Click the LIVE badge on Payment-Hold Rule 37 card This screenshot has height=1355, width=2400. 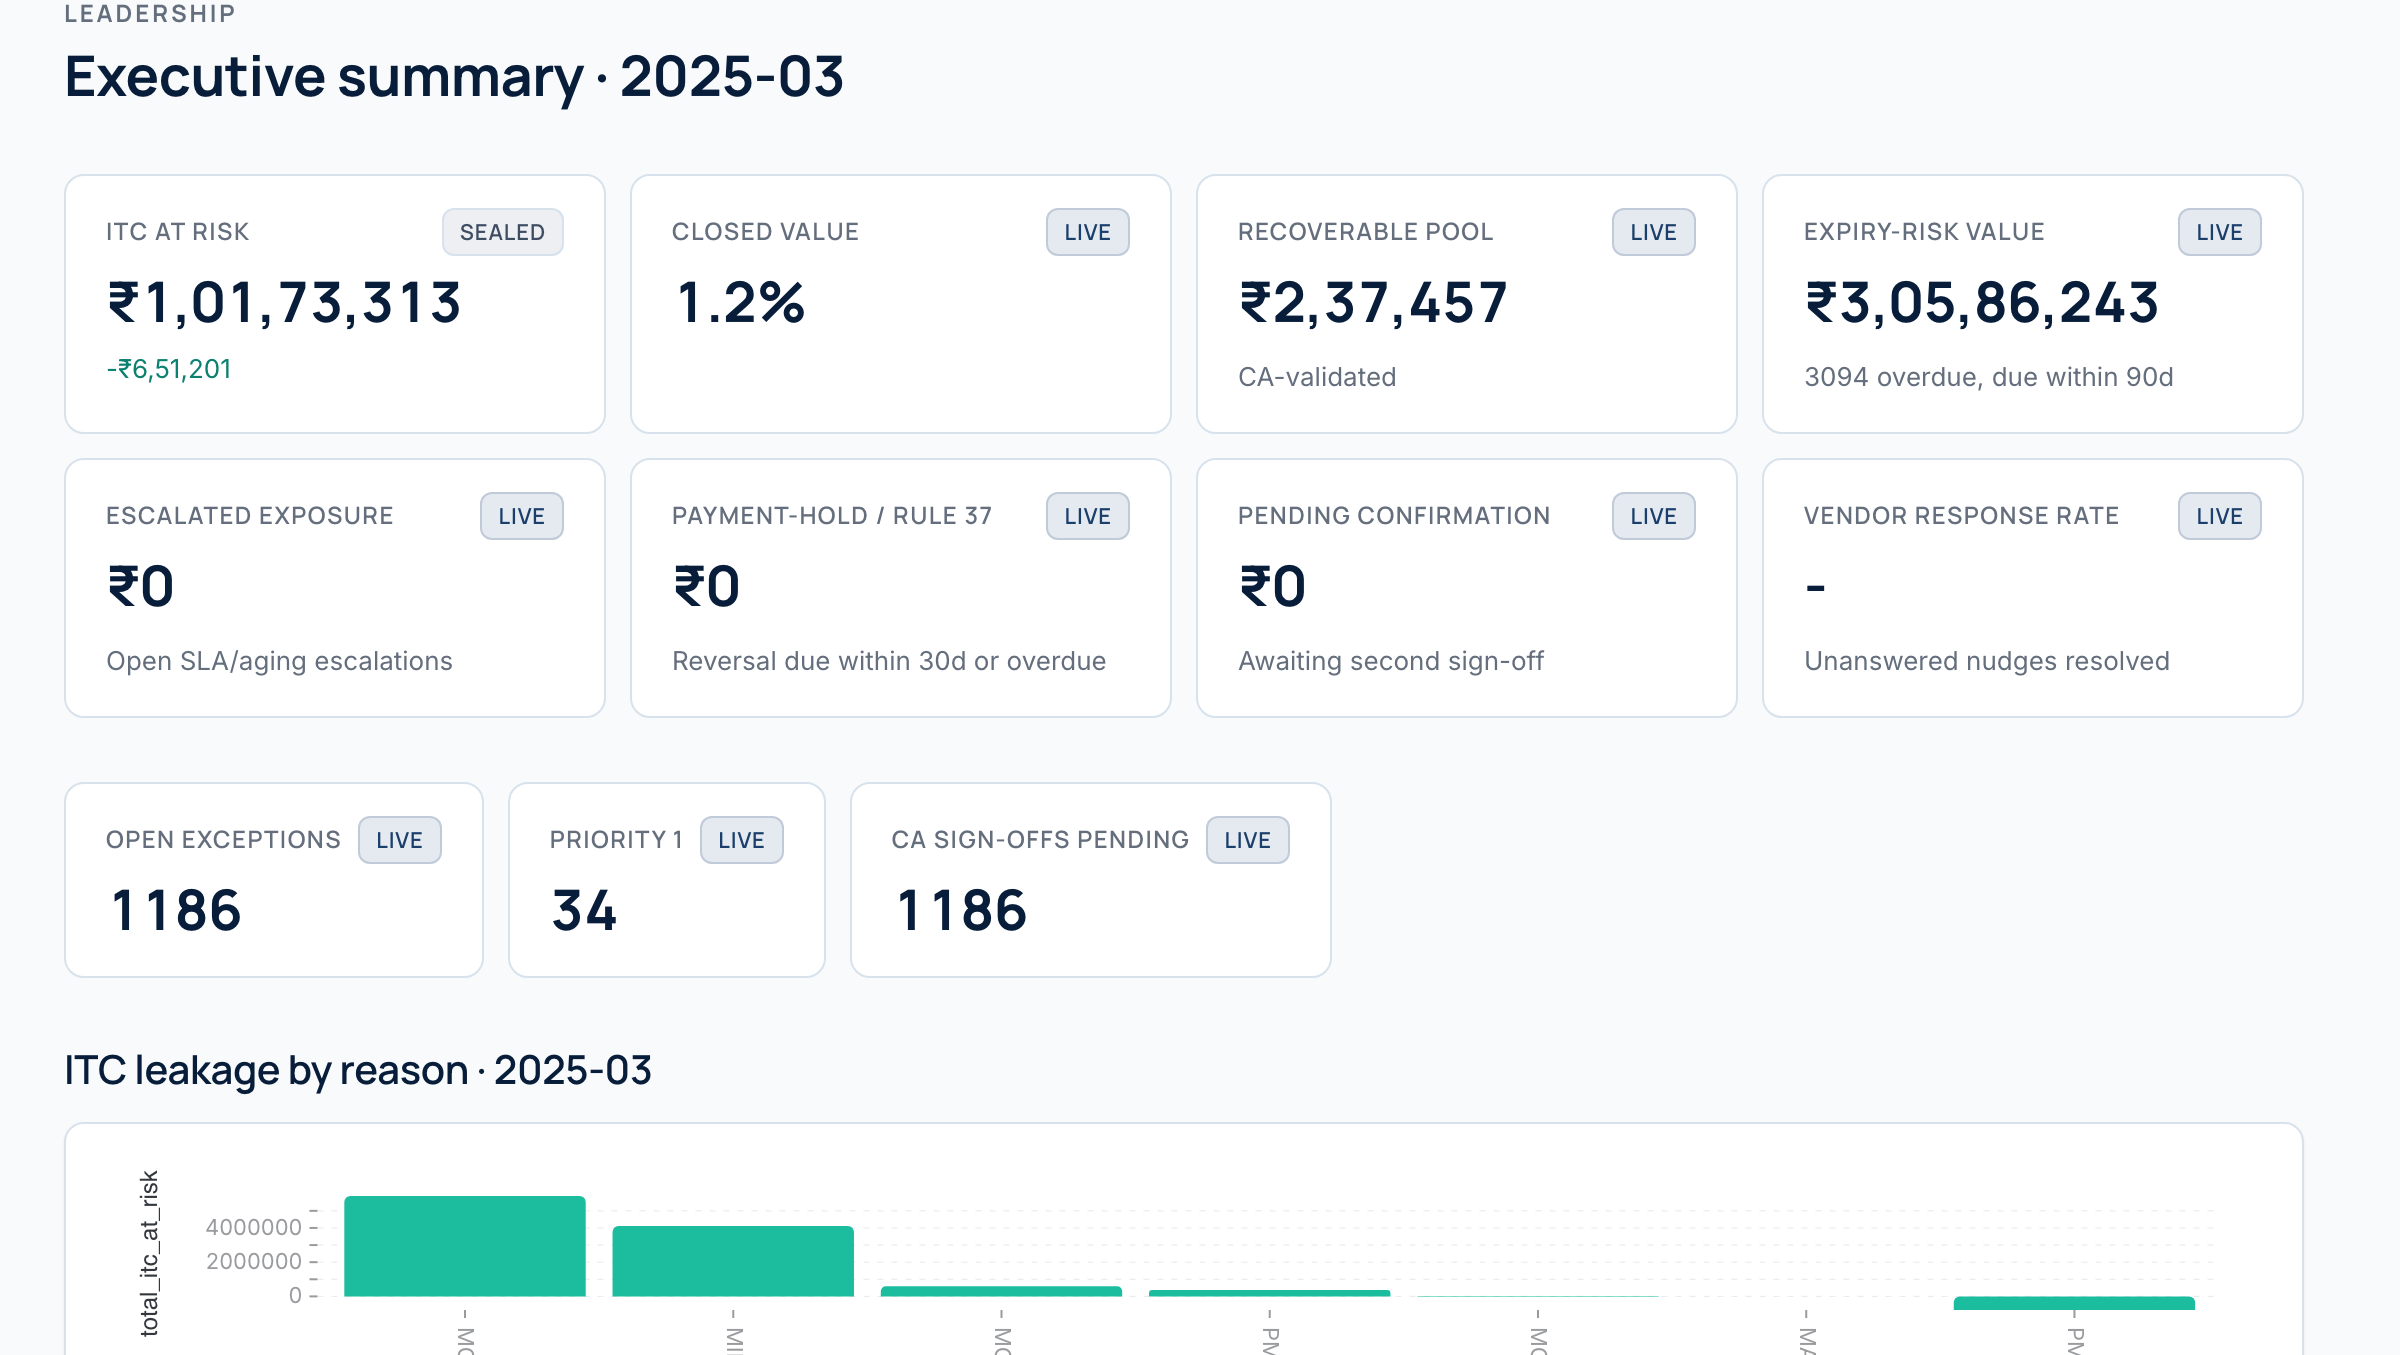[1087, 516]
